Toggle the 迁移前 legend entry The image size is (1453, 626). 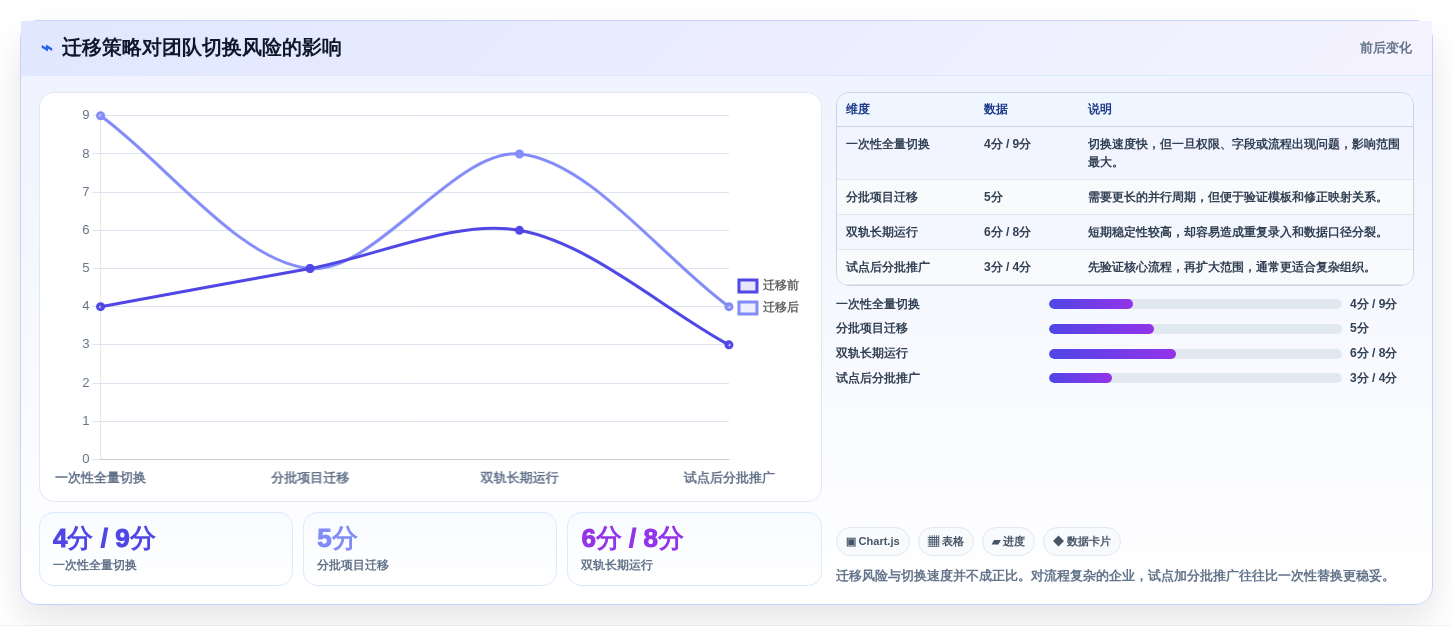pyautogui.click(x=768, y=286)
